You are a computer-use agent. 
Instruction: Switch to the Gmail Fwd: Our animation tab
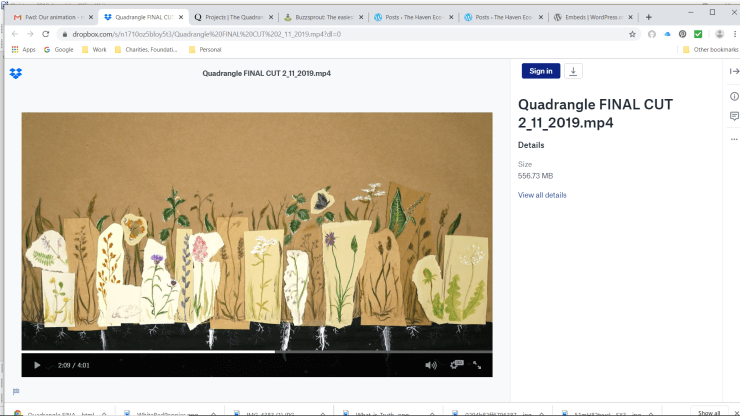(x=49, y=17)
